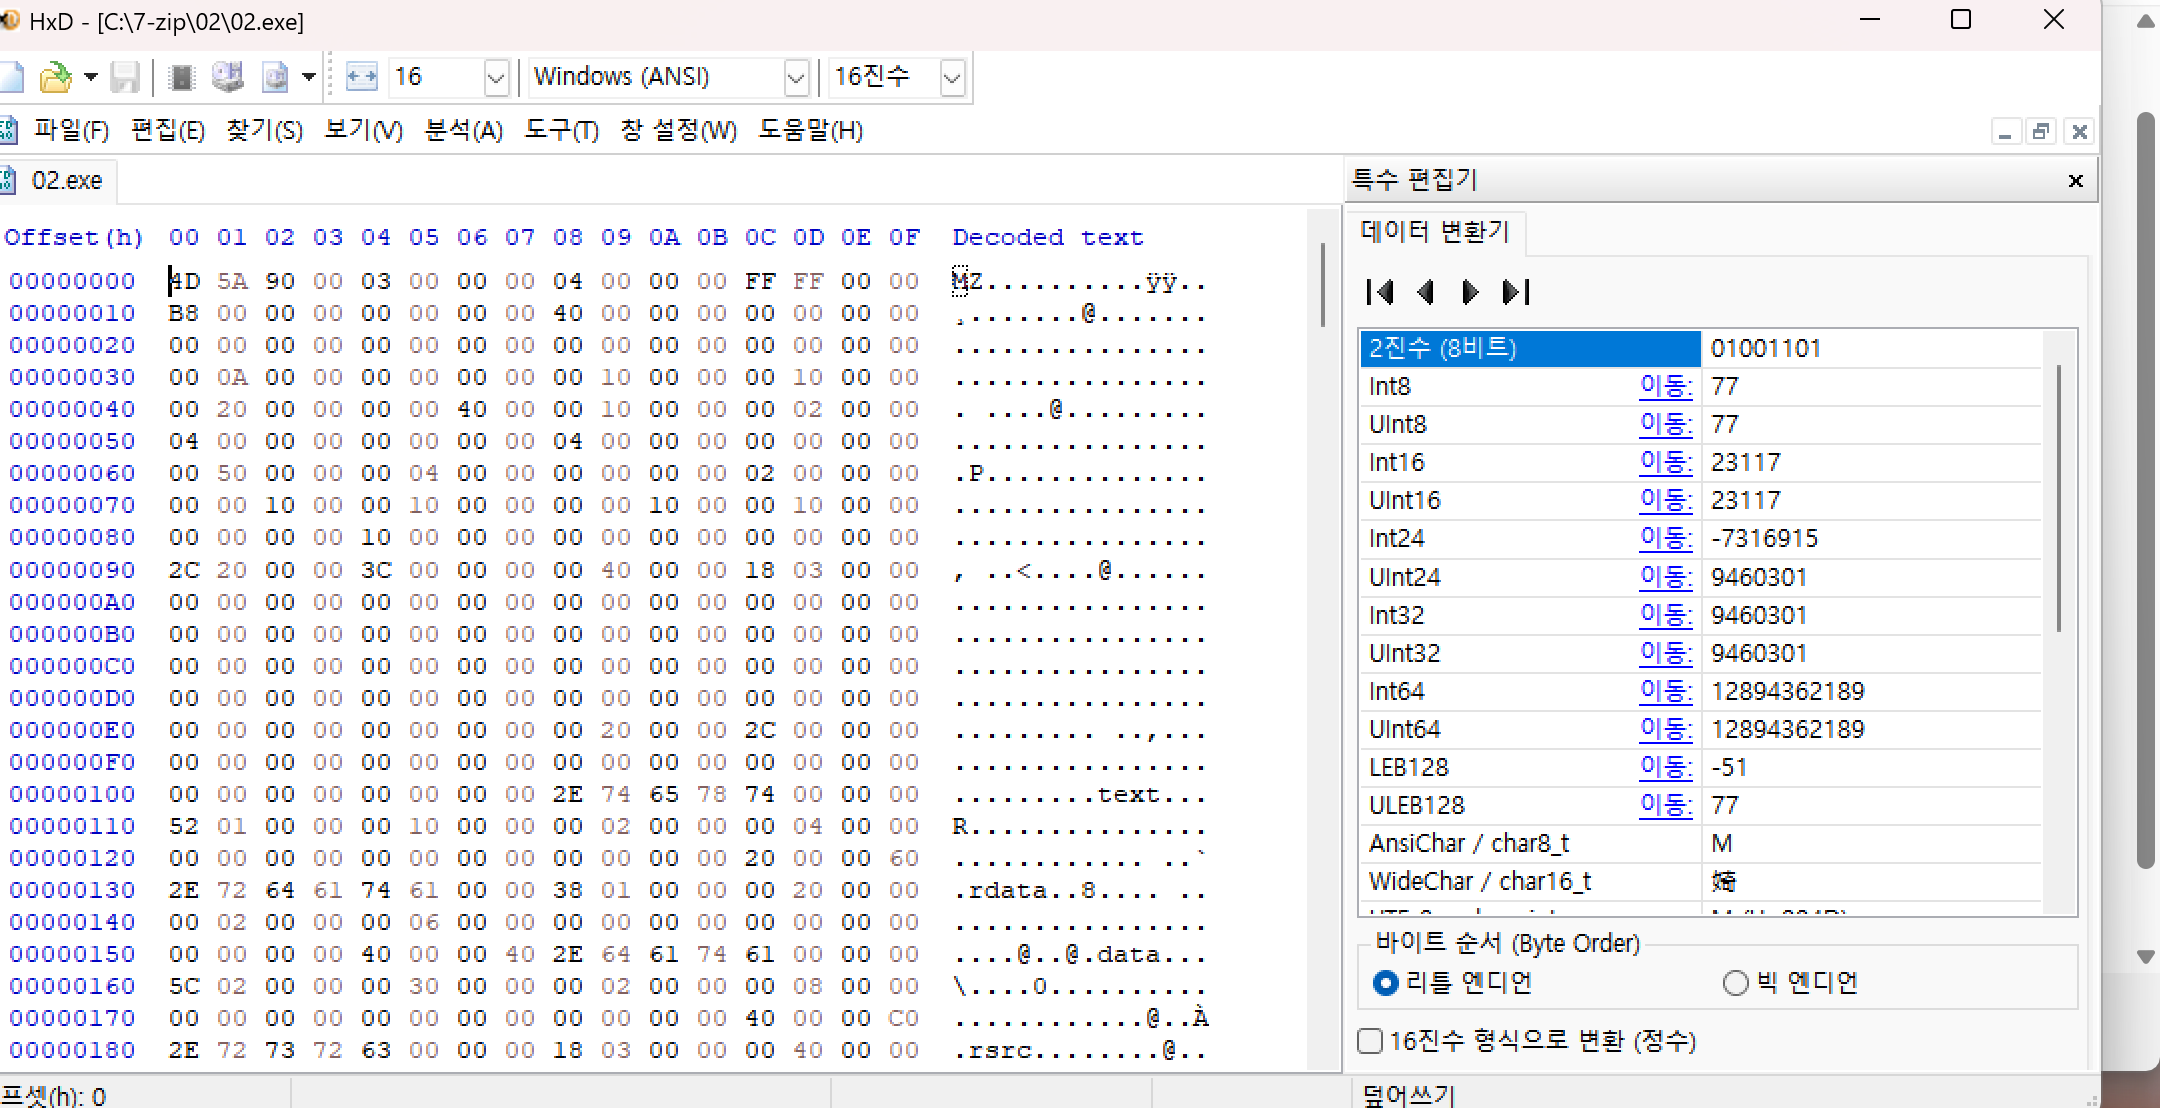Image resolution: width=2160 pixels, height=1108 pixels.
Task: Expand the 16진수 offset base dropdown
Action: point(952,77)
